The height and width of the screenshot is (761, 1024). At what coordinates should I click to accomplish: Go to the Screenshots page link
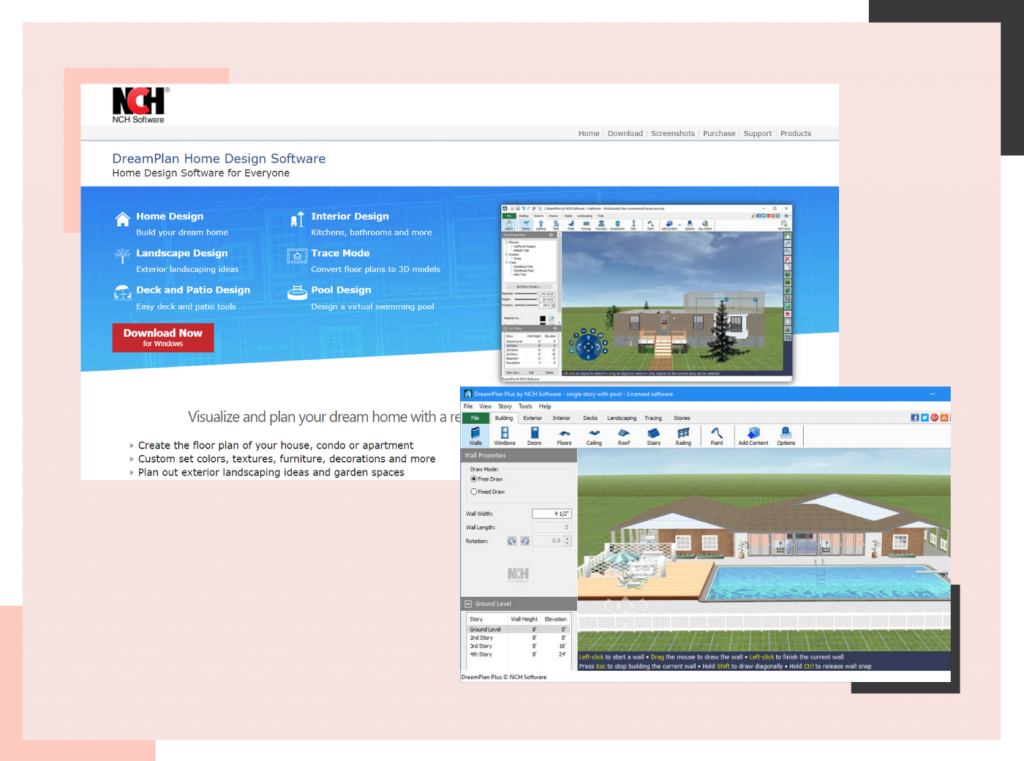(672, 133)
